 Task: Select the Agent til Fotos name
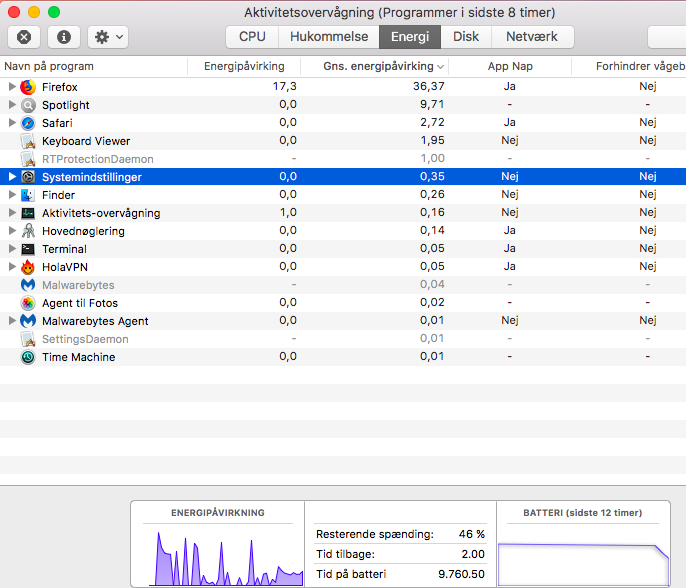80,303
